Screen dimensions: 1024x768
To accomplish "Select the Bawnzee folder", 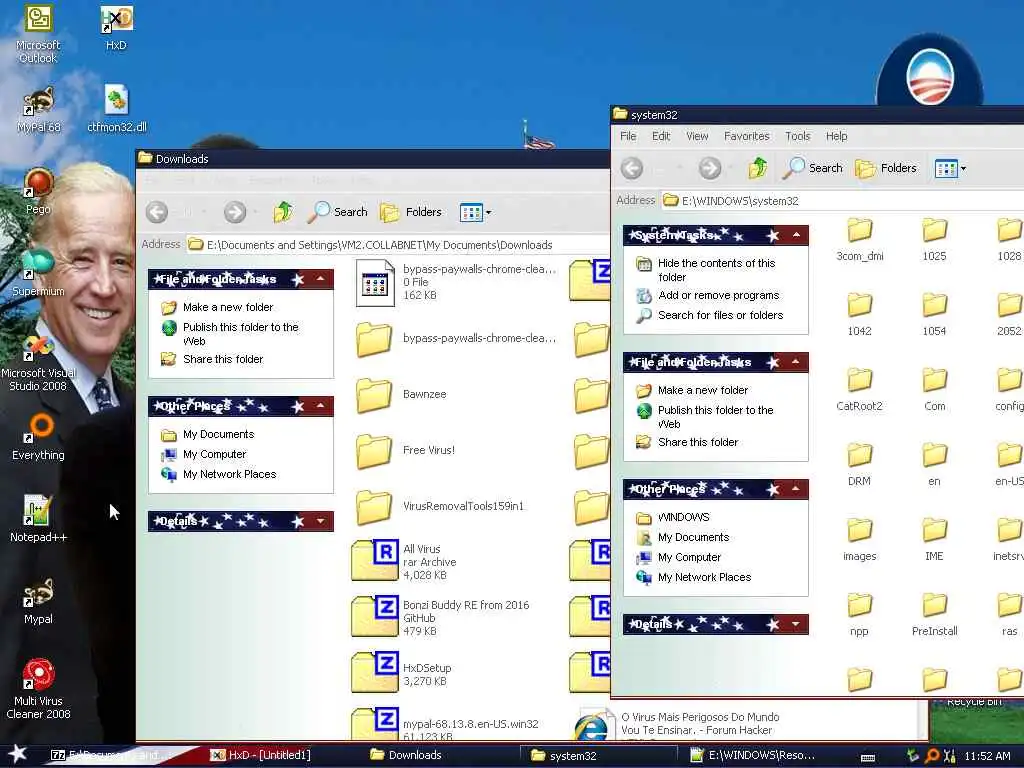I will coord(402,394).
